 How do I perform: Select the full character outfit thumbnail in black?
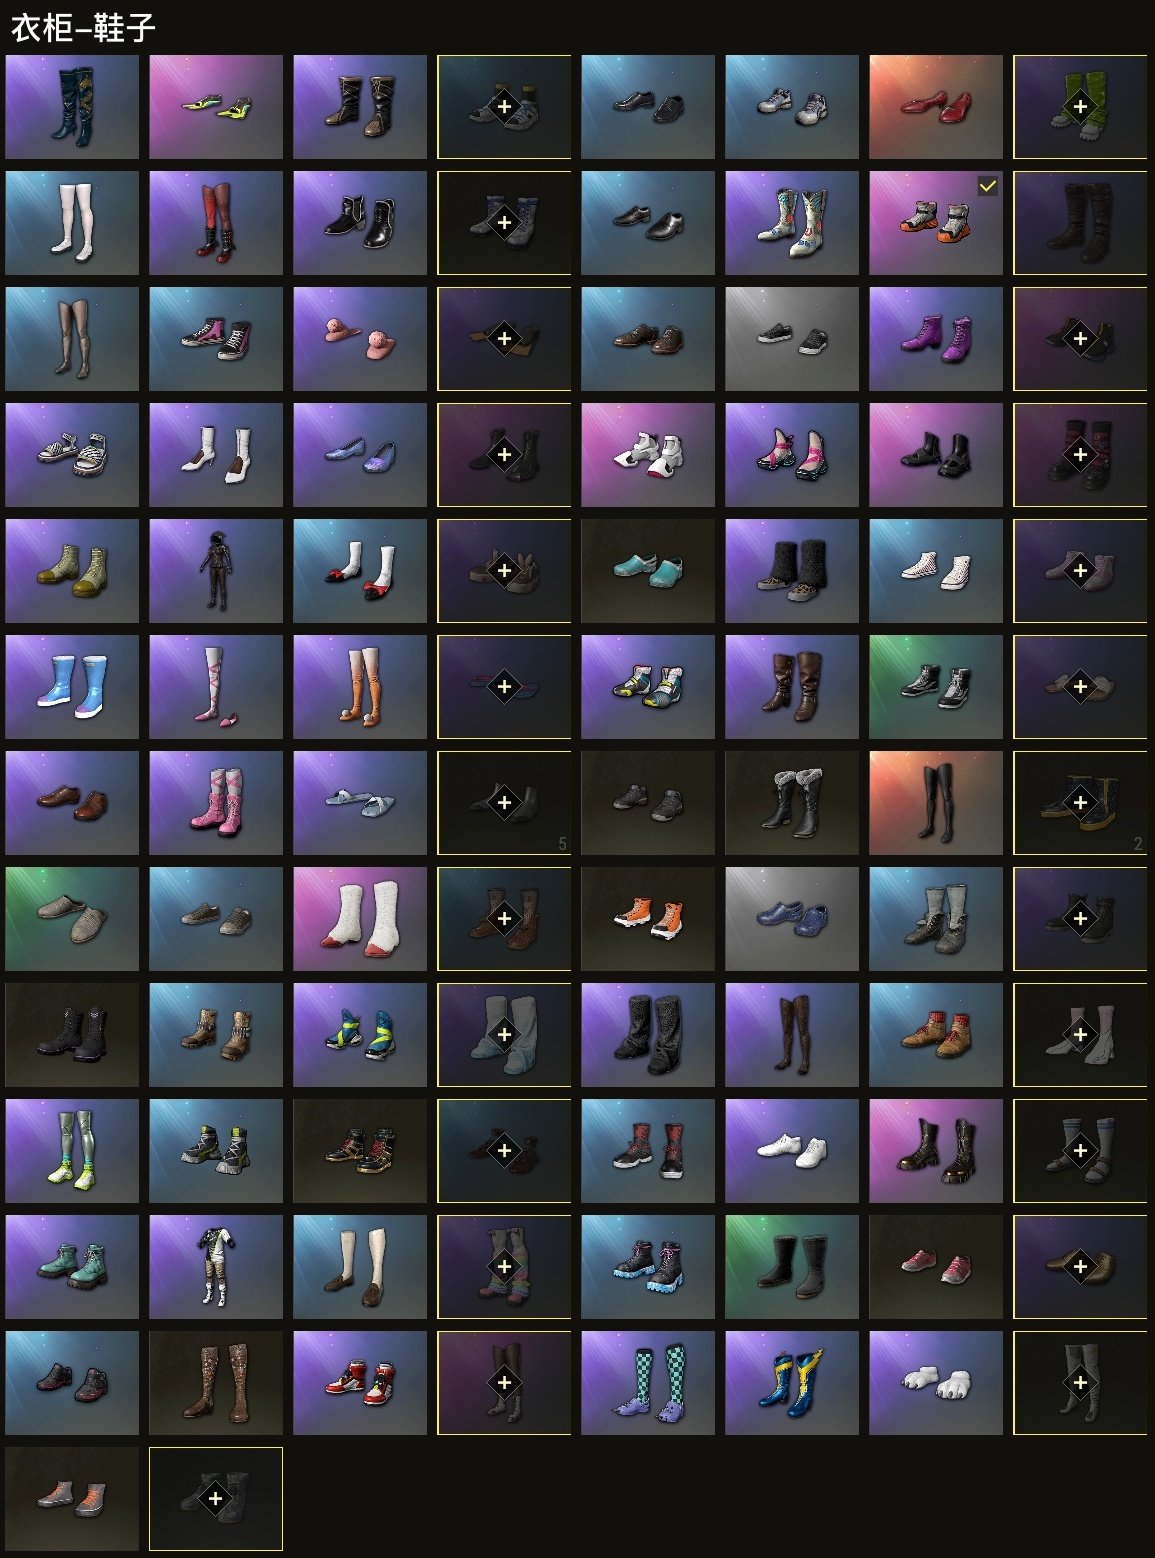(x=216, y=571)
